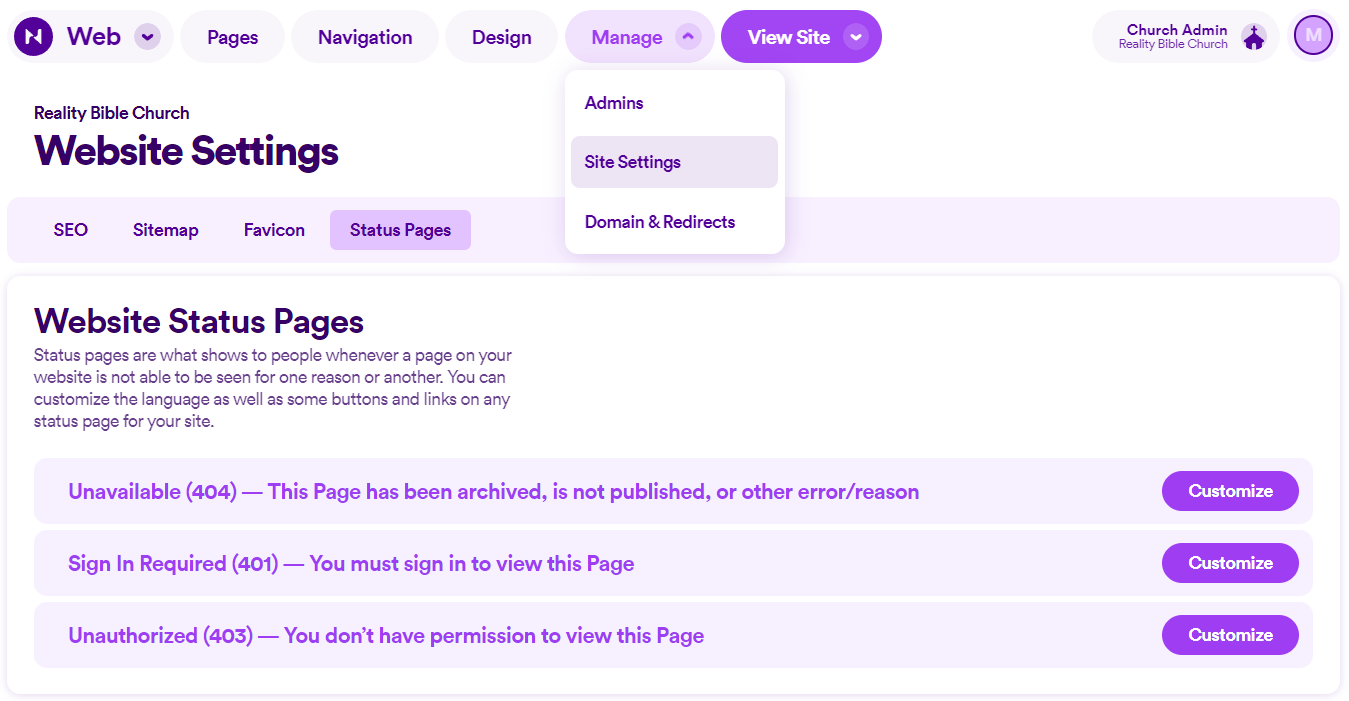Click the View Site button
This screenshot has height=701, width=1349.
[x=789, y=36]
